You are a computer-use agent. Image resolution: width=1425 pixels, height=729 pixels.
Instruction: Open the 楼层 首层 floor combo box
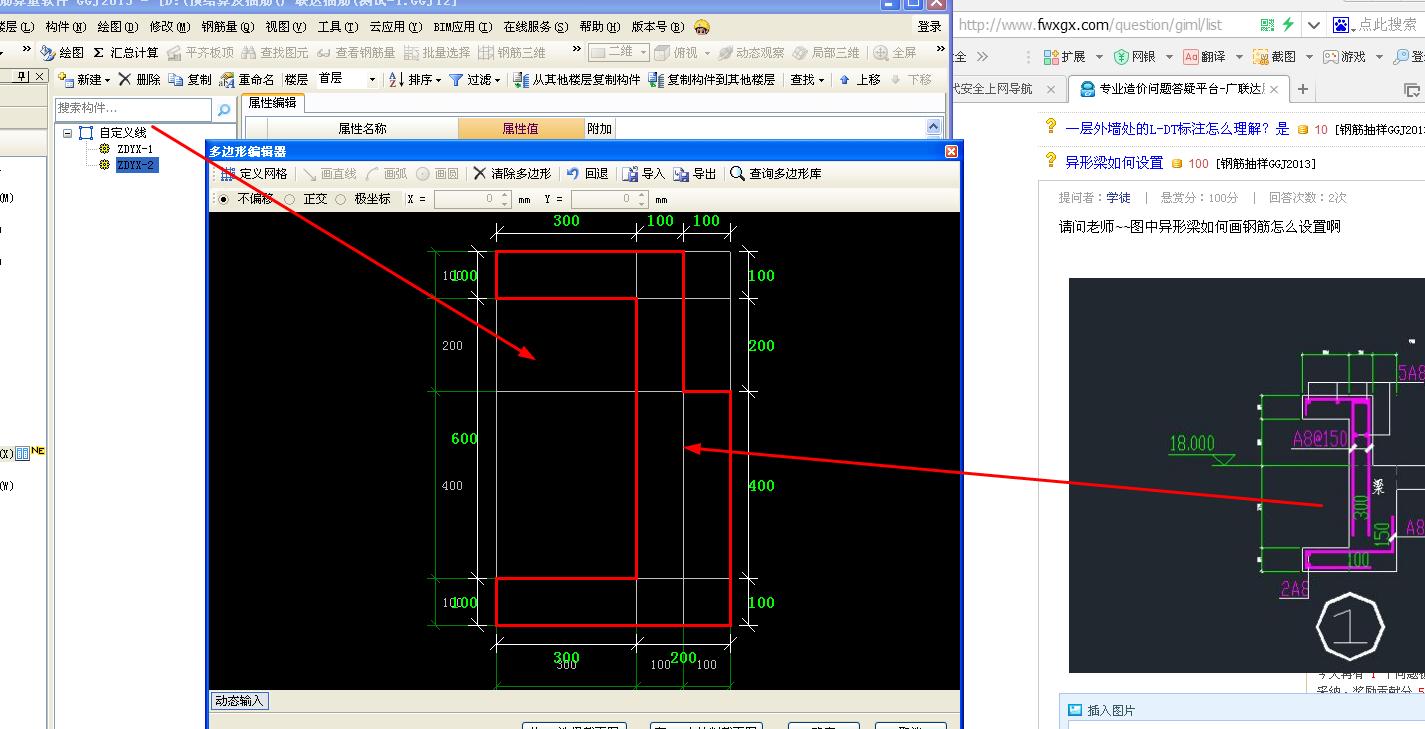pos(346,79)
